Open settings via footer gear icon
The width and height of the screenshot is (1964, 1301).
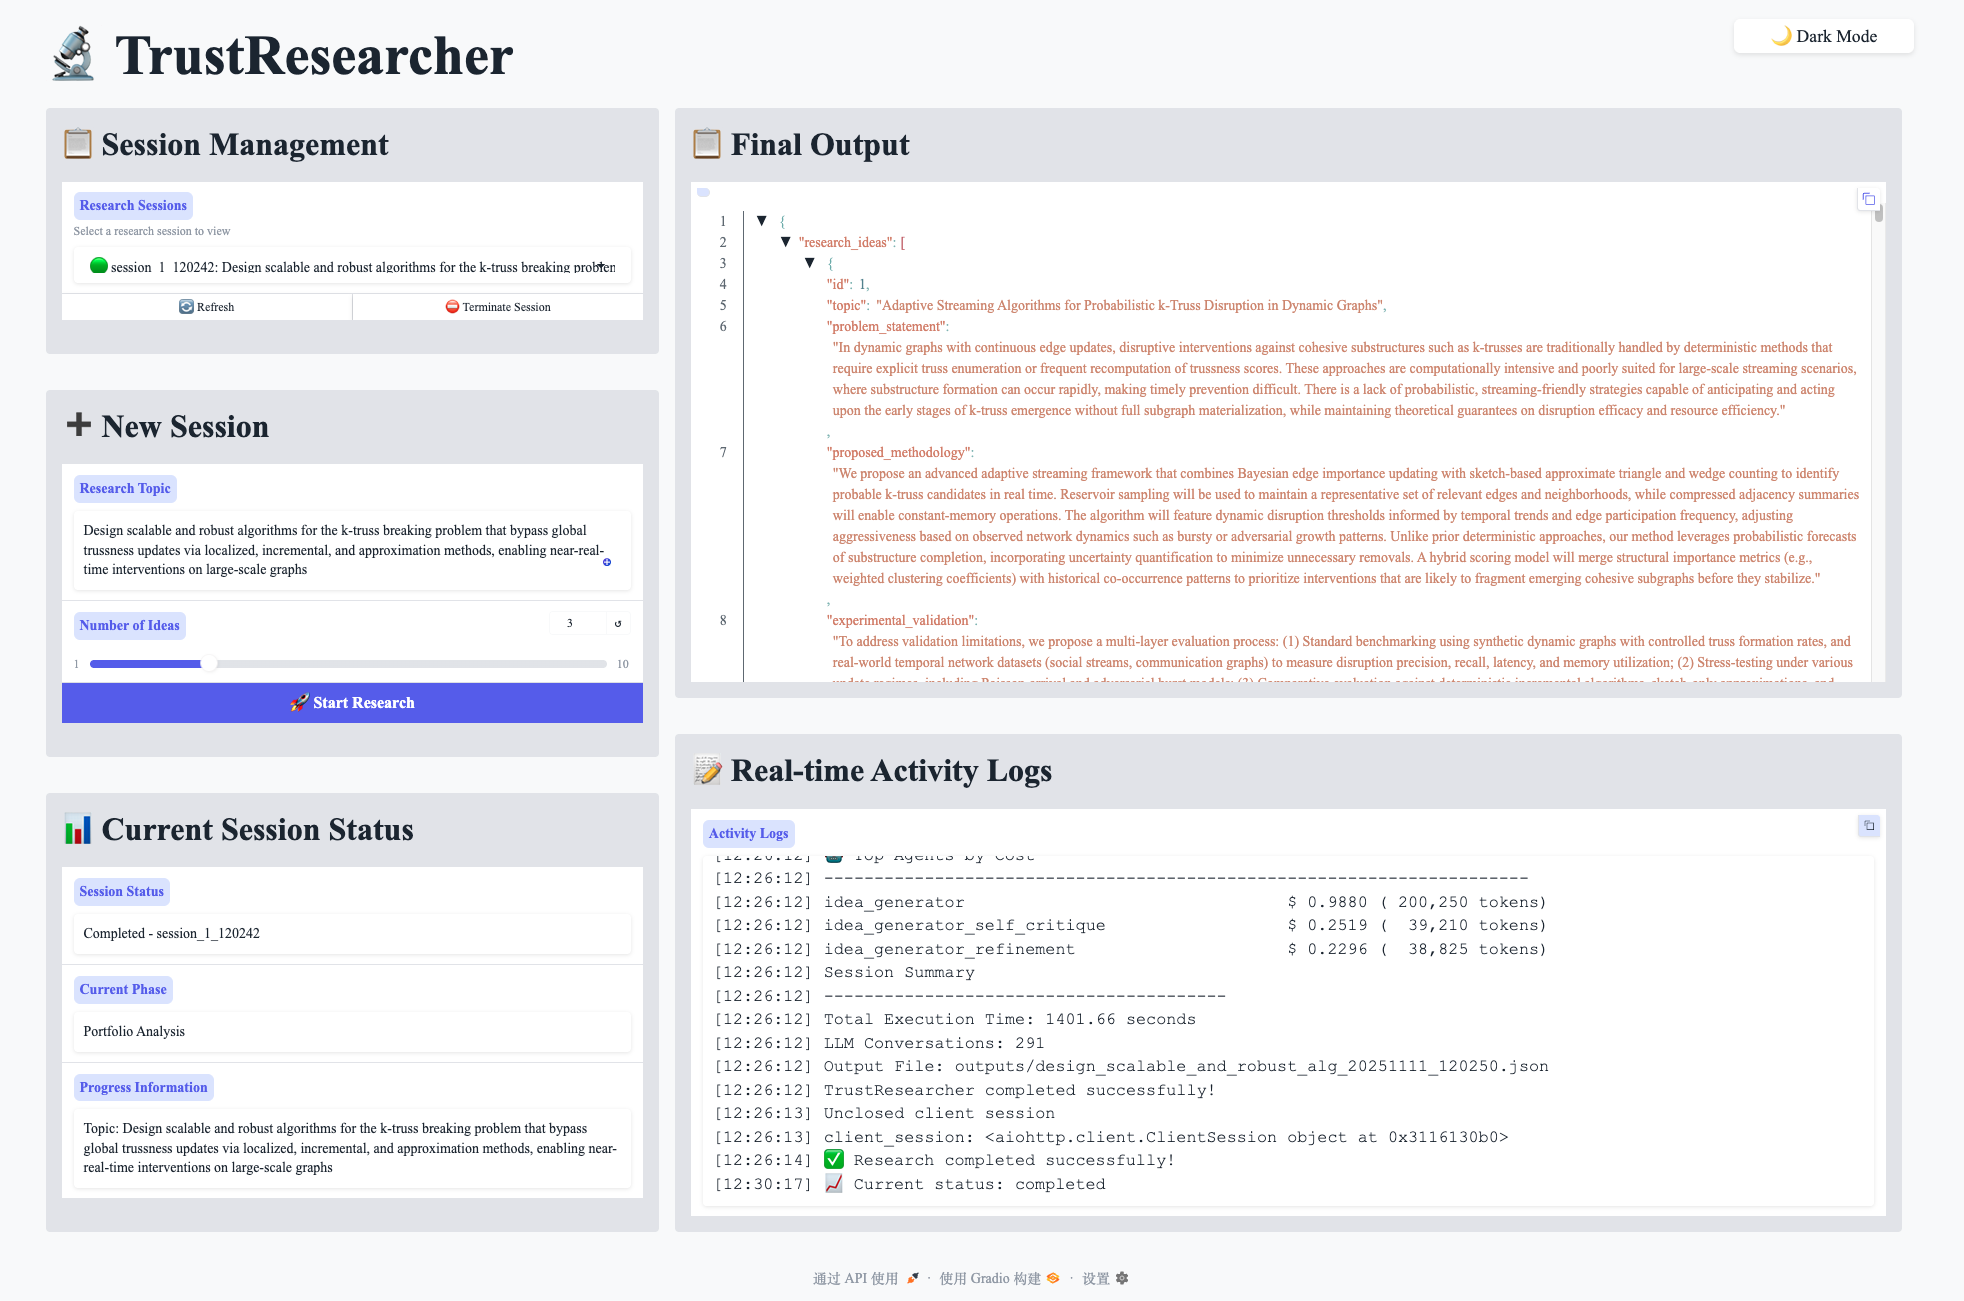(x=1122, y=1278)
